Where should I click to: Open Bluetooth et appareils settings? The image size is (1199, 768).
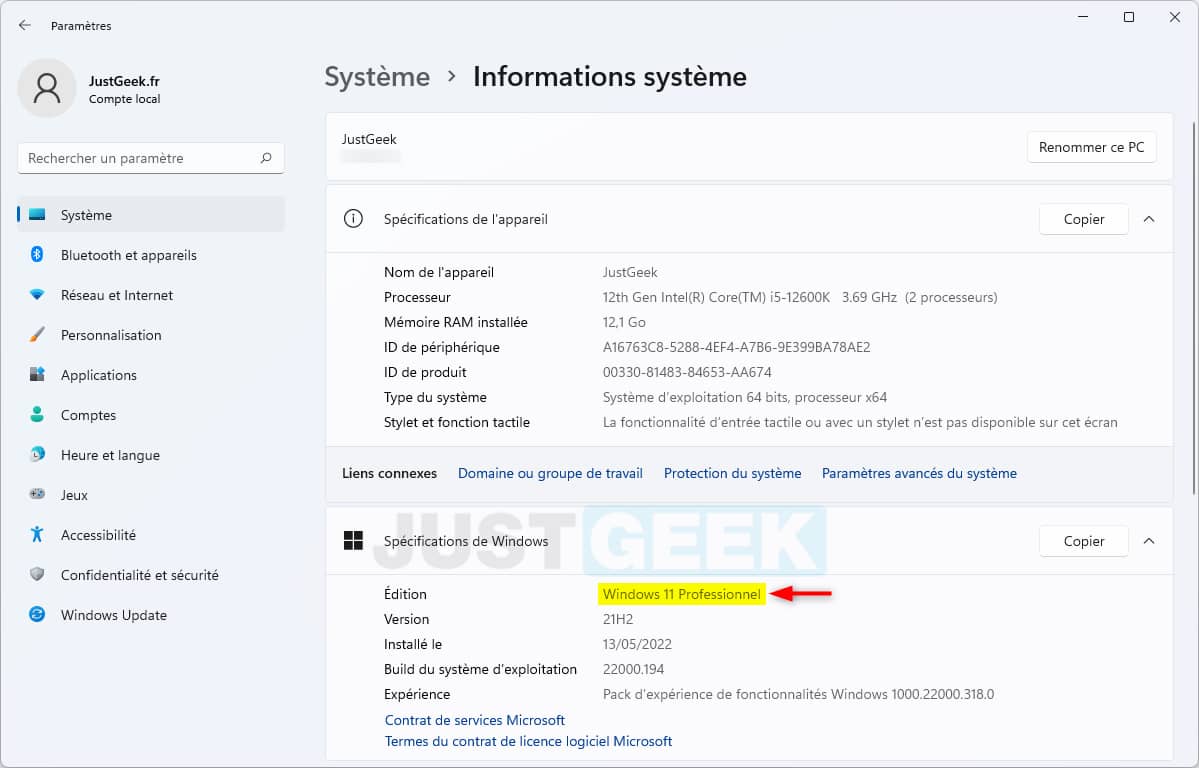point(151,255)
